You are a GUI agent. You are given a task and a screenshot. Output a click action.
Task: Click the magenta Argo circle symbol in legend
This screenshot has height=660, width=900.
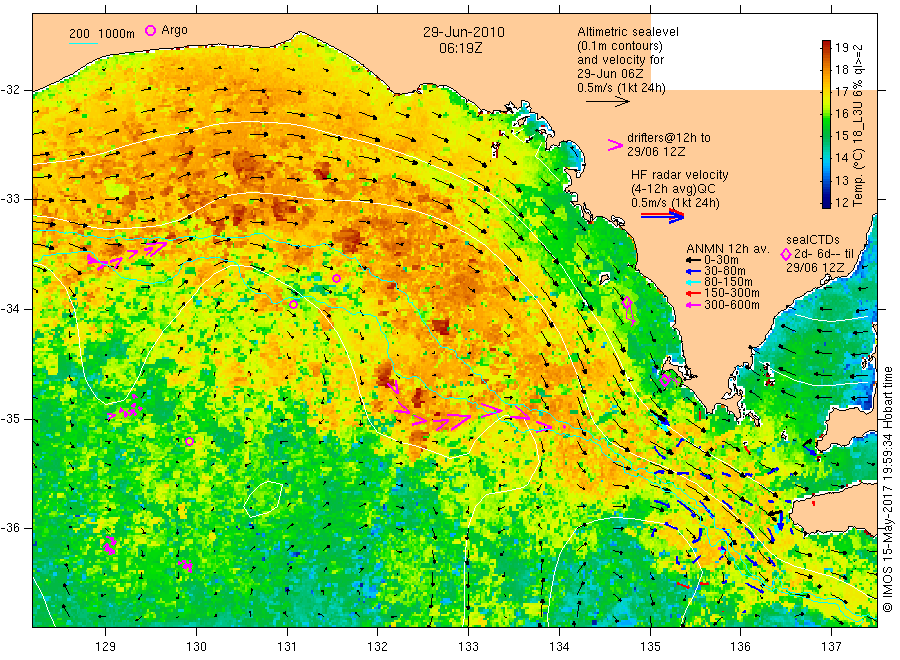pyautogui.click(x=150, y=30)
